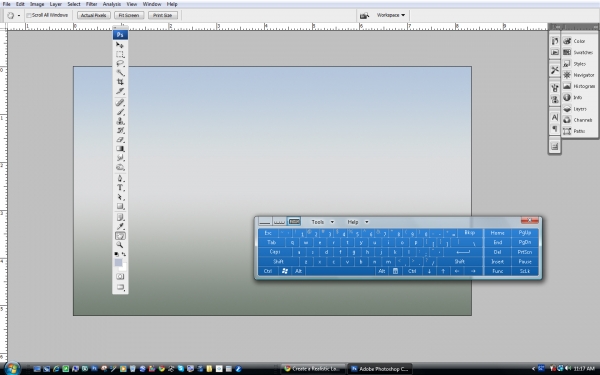
Task: Toggle Quick Mask mode in toolbox
Action: (120, 276)
